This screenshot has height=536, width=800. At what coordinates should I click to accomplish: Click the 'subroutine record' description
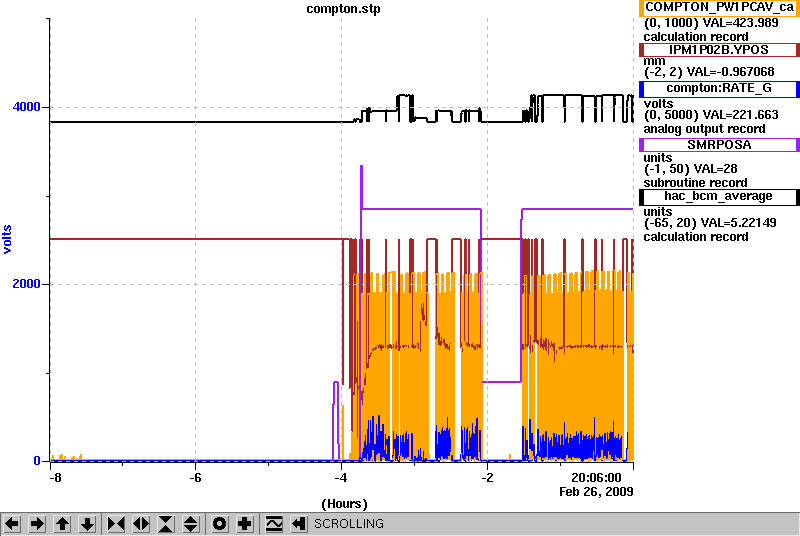[695, 183]
